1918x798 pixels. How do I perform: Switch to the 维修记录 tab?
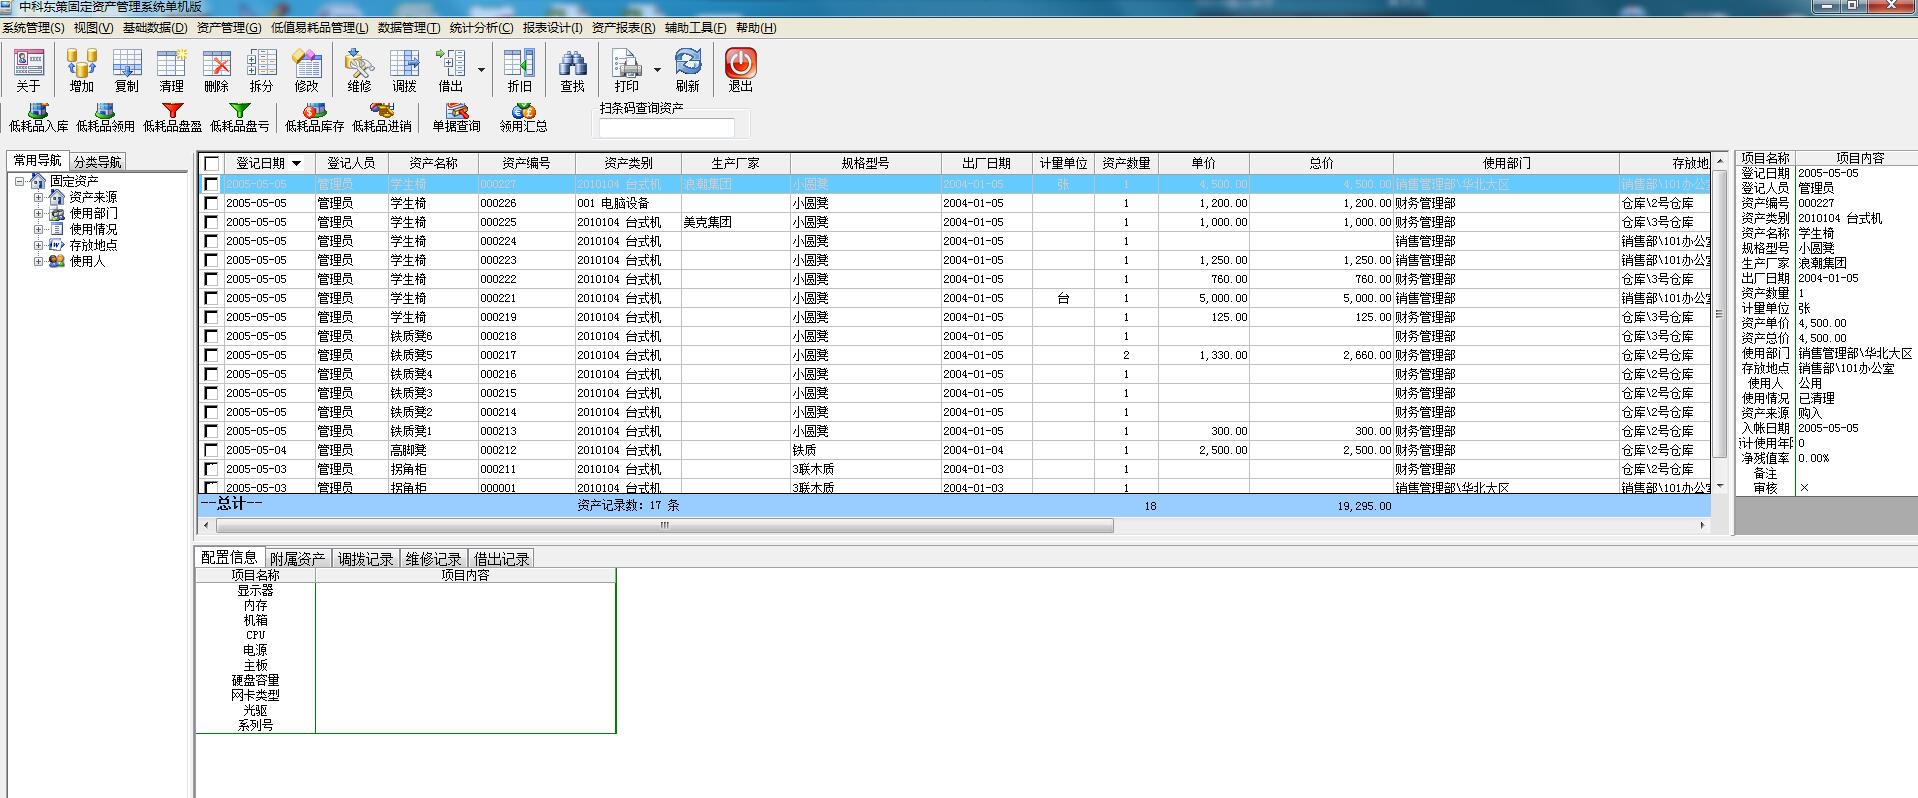[x=433, y=559]
